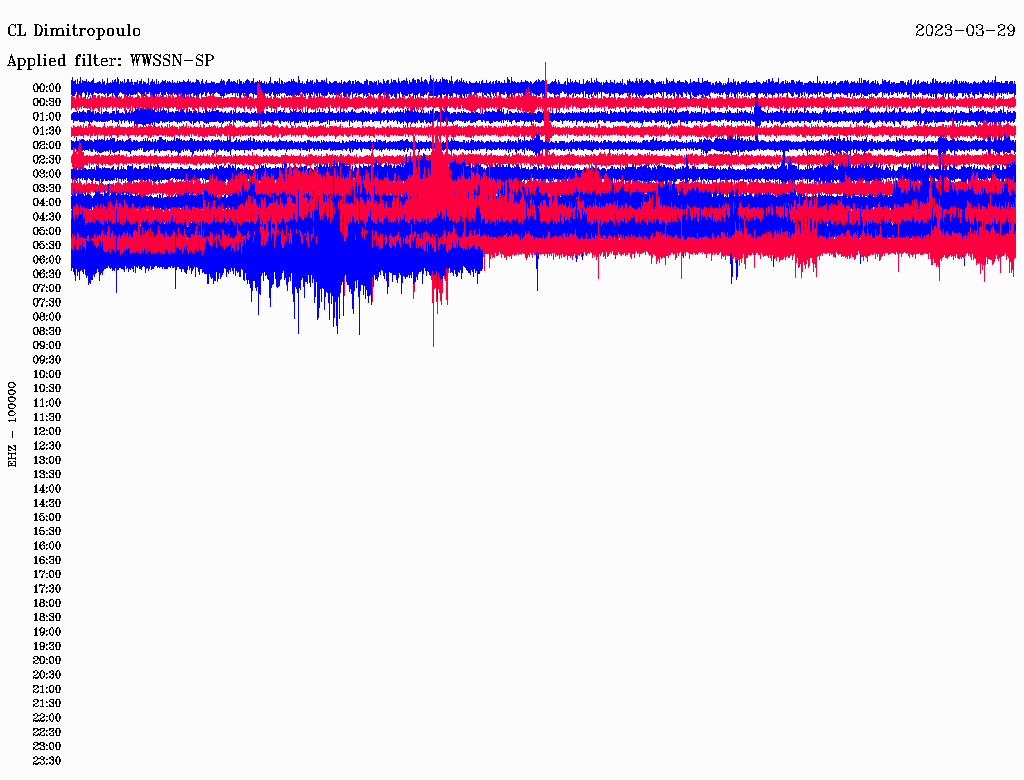
Task: Pick the 09:00 time label
Action: click(x=47, y=345)
